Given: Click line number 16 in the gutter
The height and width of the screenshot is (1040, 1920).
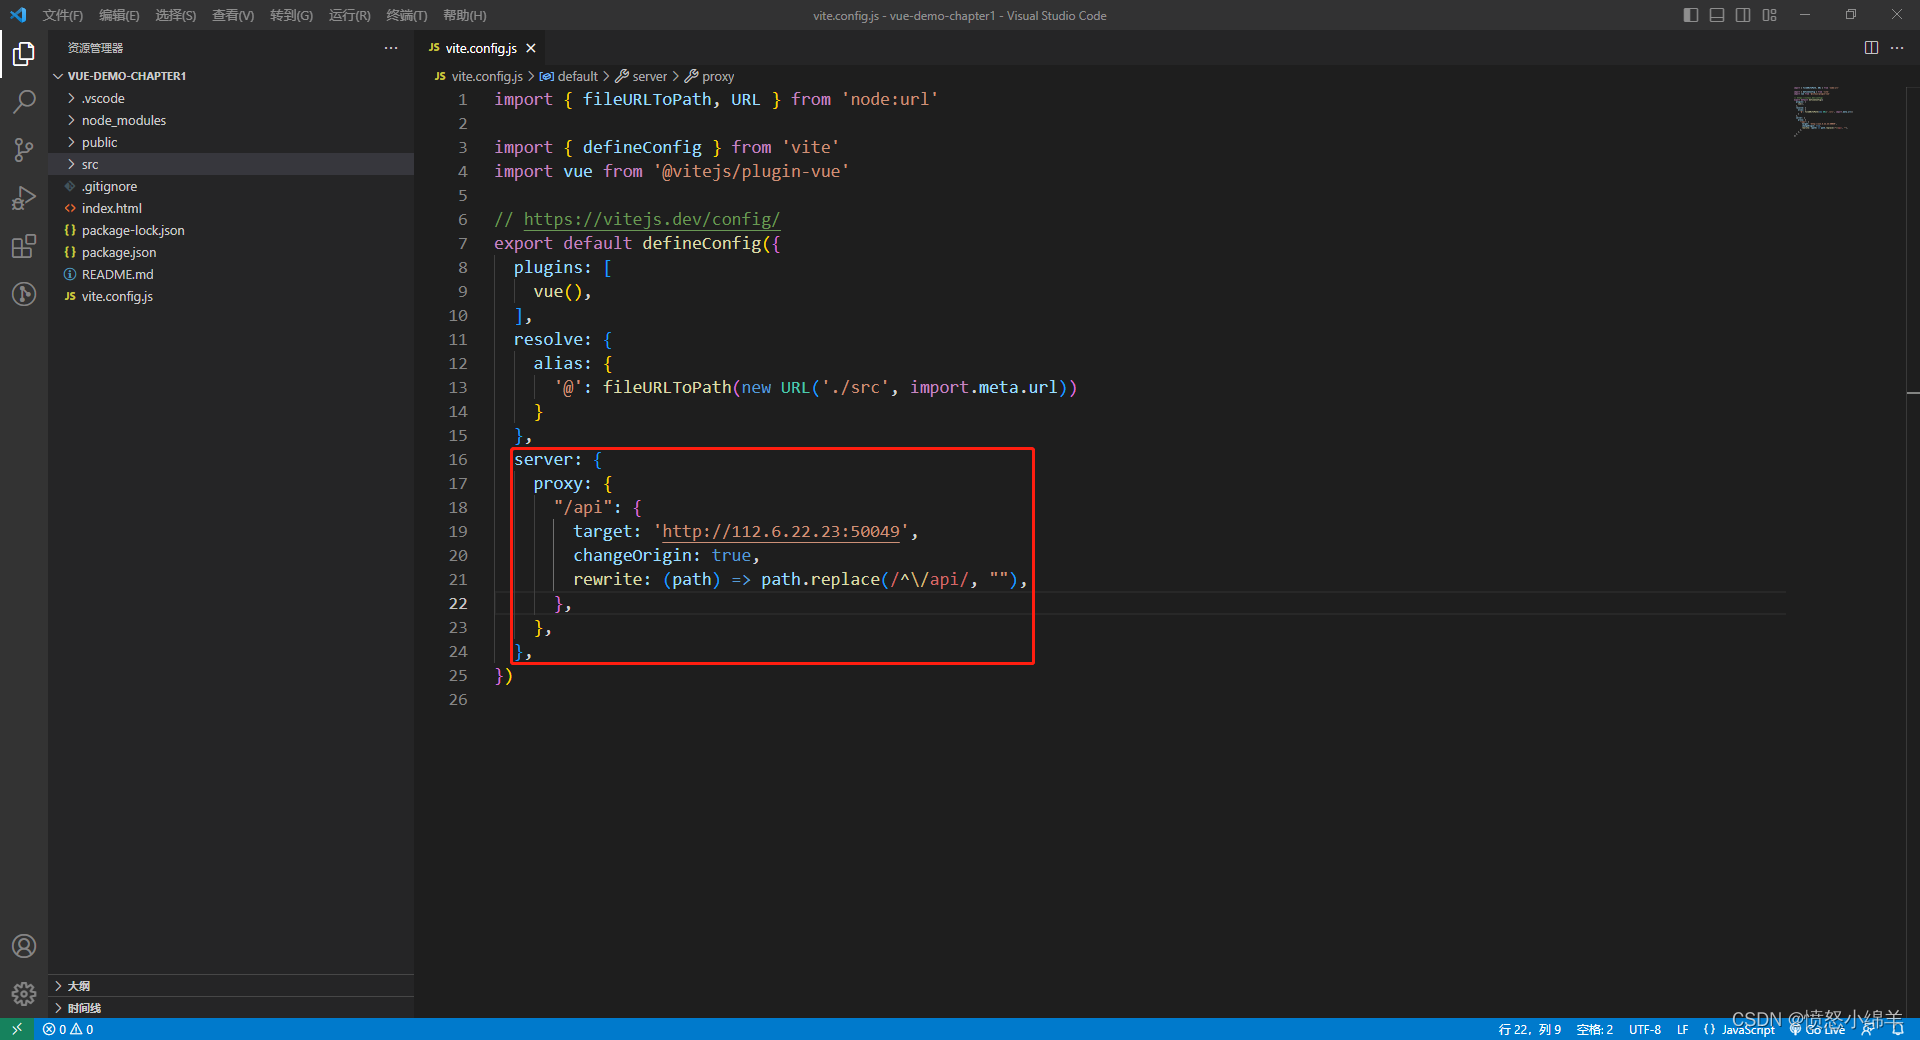Looking at the screenshot, I should pyautogui.click(x=458, y=459).
